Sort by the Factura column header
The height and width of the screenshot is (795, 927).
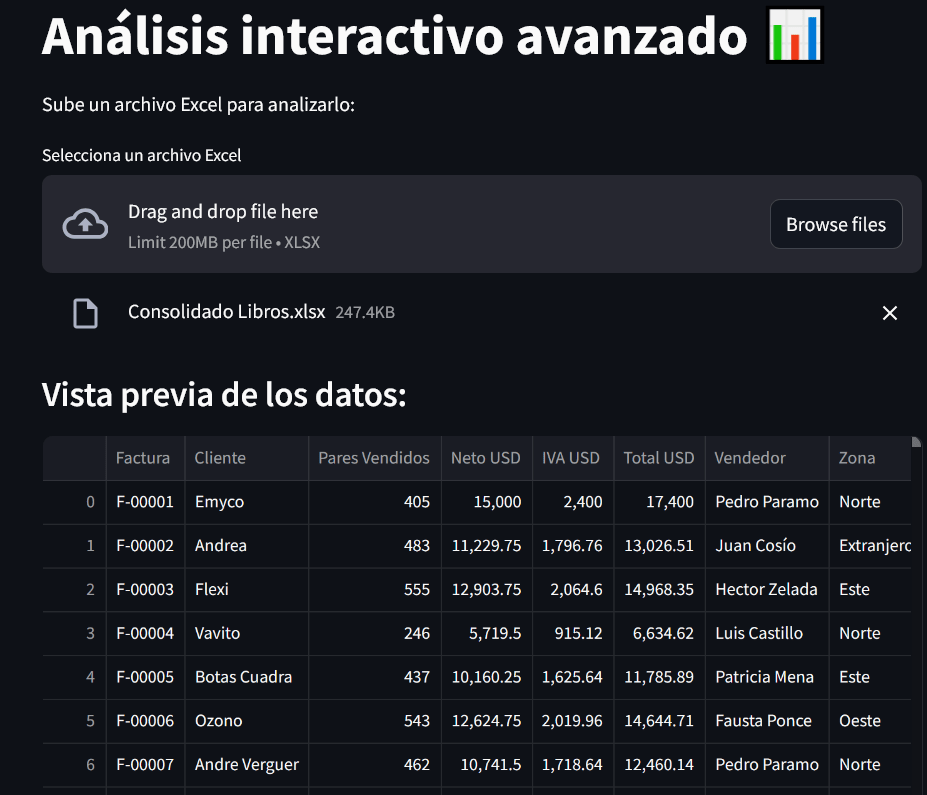pos(145,458)
